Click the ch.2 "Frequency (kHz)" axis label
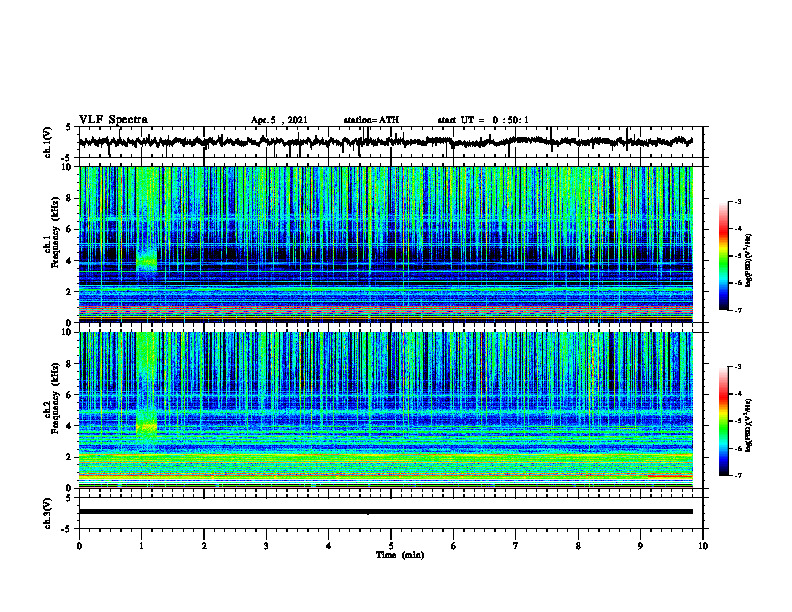 tap(55, 398)
